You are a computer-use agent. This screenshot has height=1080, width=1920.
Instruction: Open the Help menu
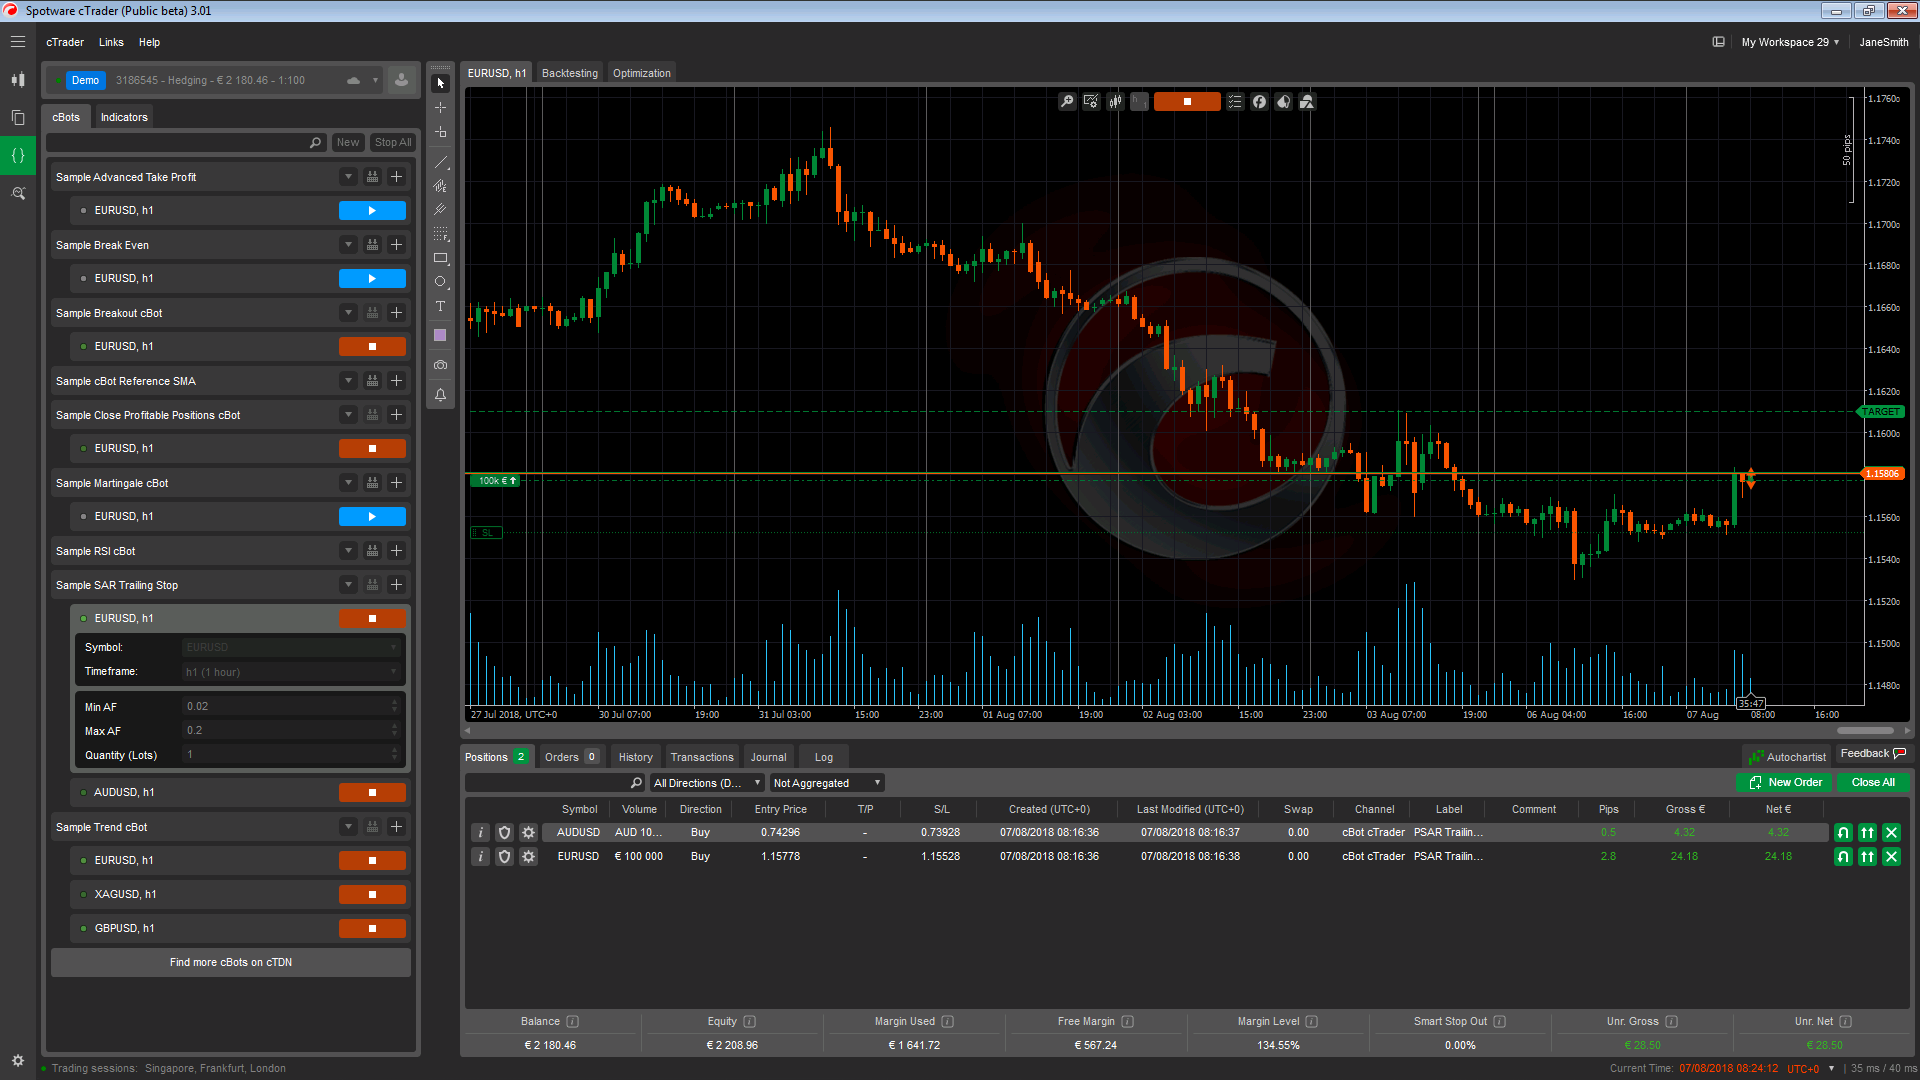pos(149,42)
